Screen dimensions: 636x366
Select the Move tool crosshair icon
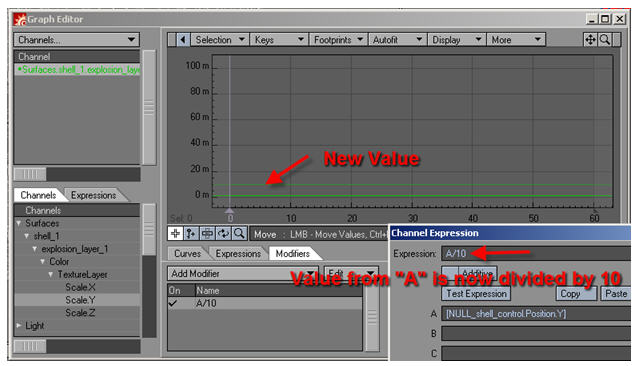click(175, 233)
